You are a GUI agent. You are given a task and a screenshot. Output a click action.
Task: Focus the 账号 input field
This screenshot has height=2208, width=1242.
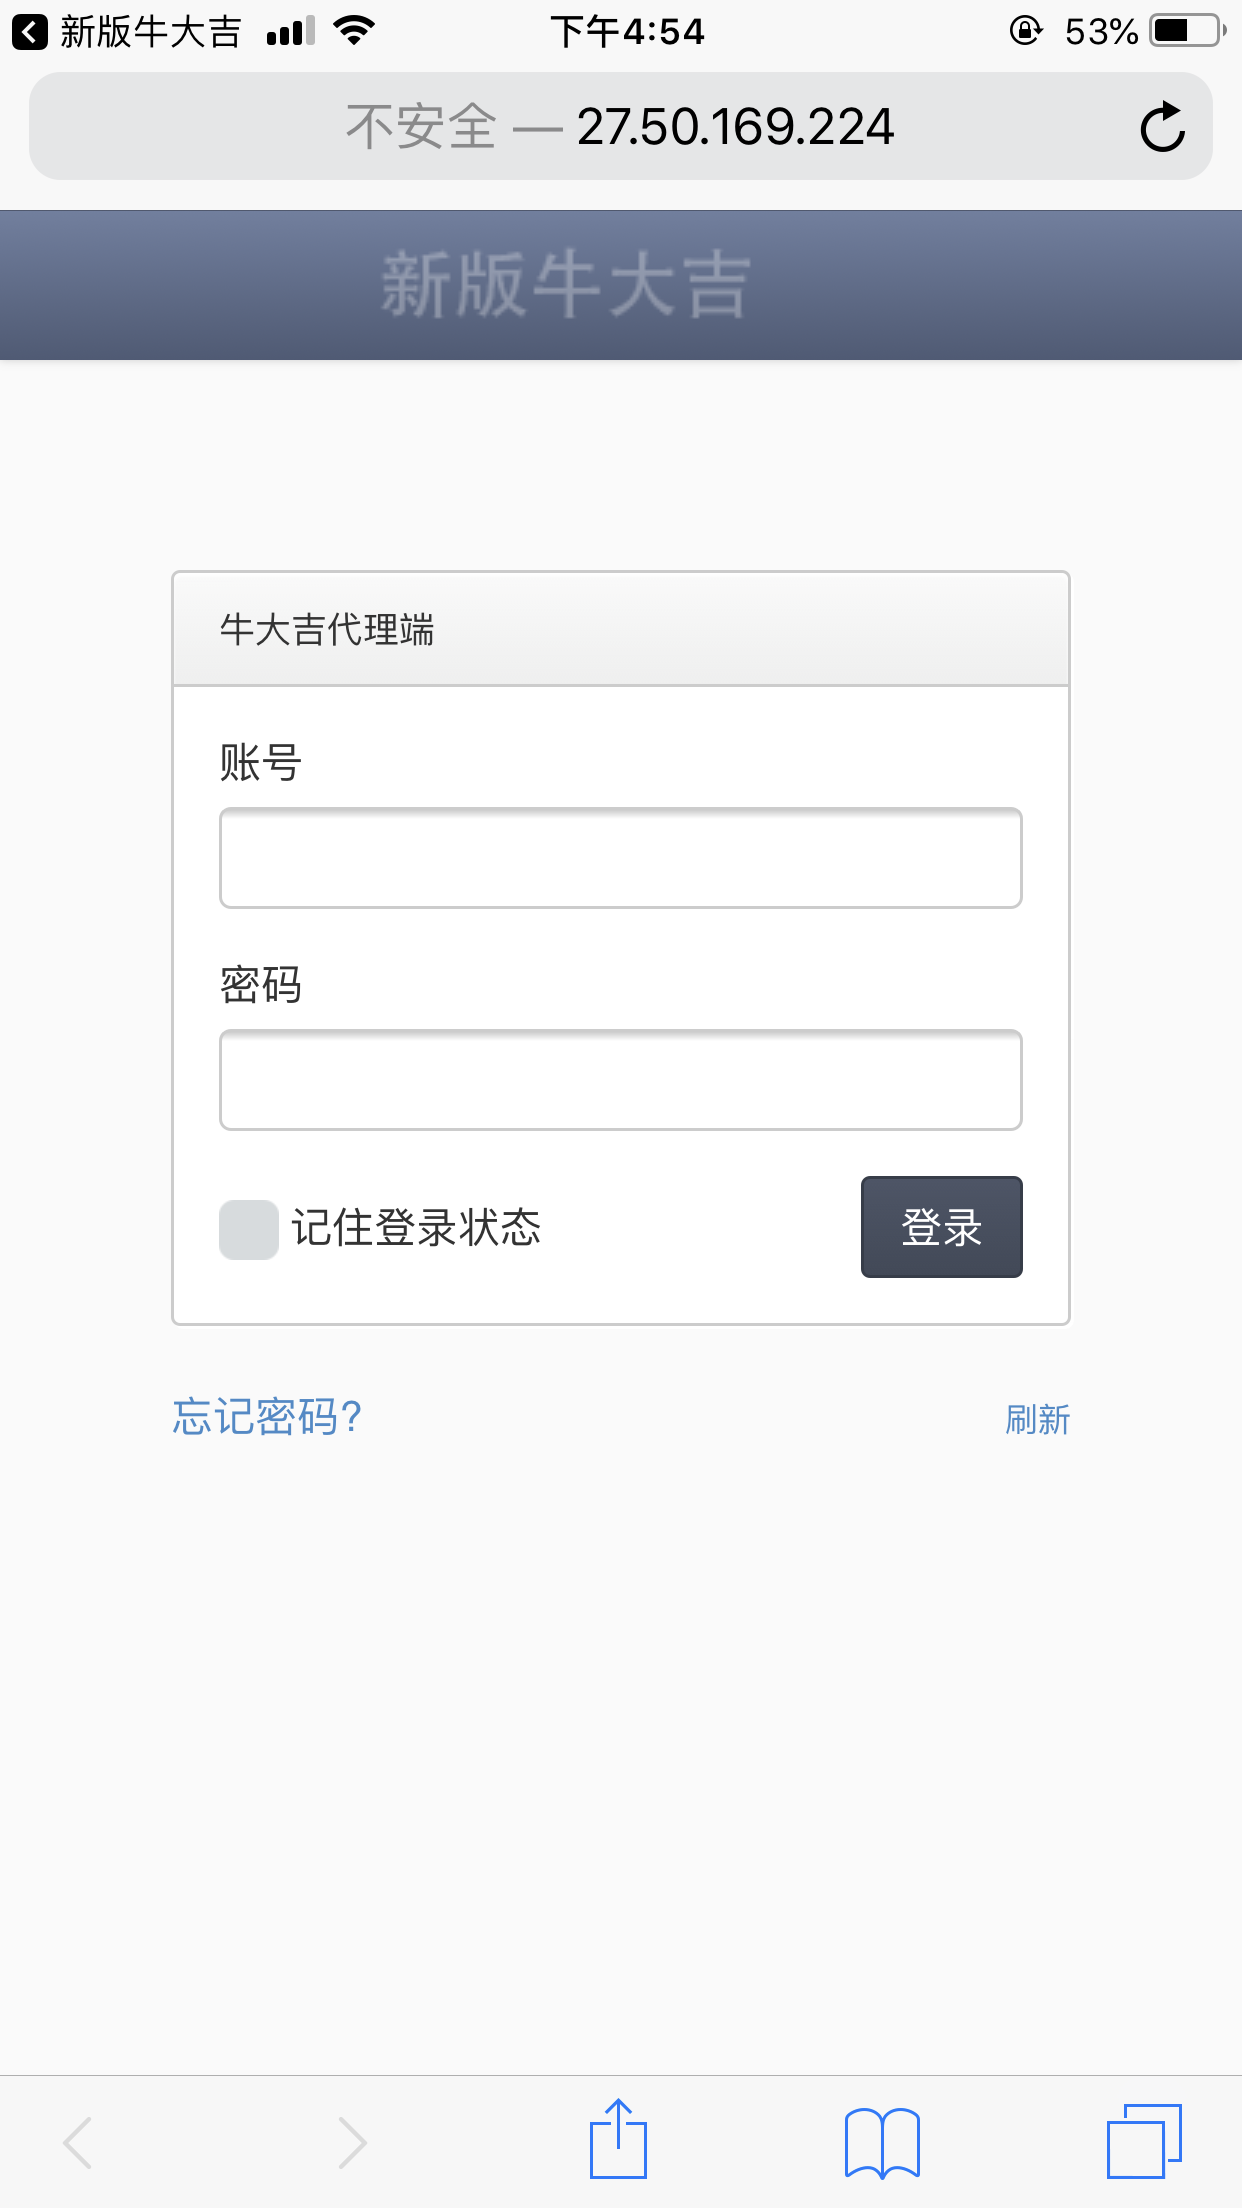[x=620, y=858]
